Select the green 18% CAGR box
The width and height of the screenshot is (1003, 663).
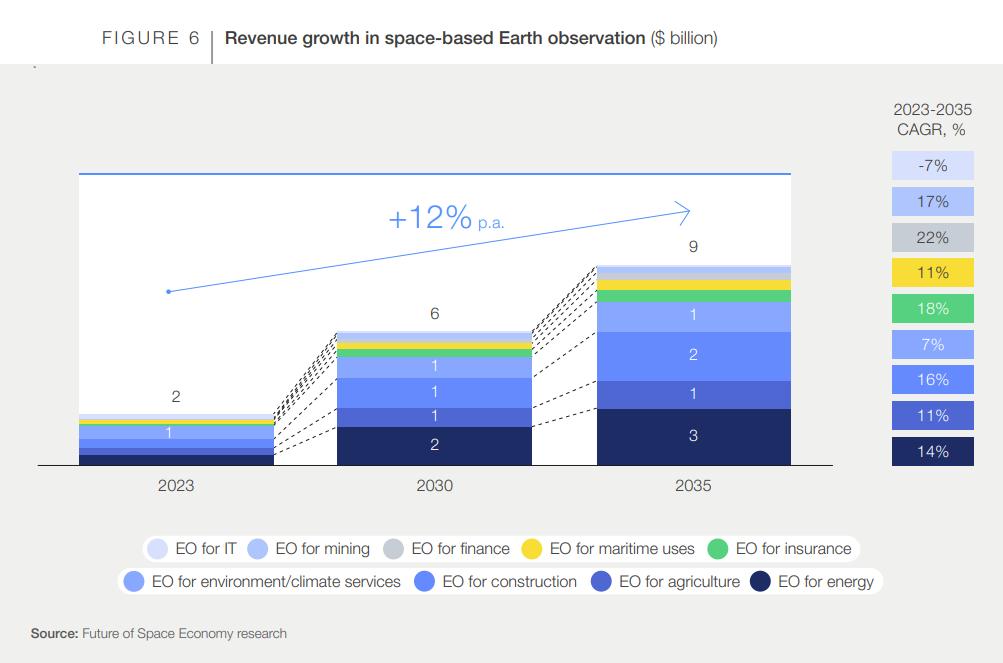pos(933,308)
